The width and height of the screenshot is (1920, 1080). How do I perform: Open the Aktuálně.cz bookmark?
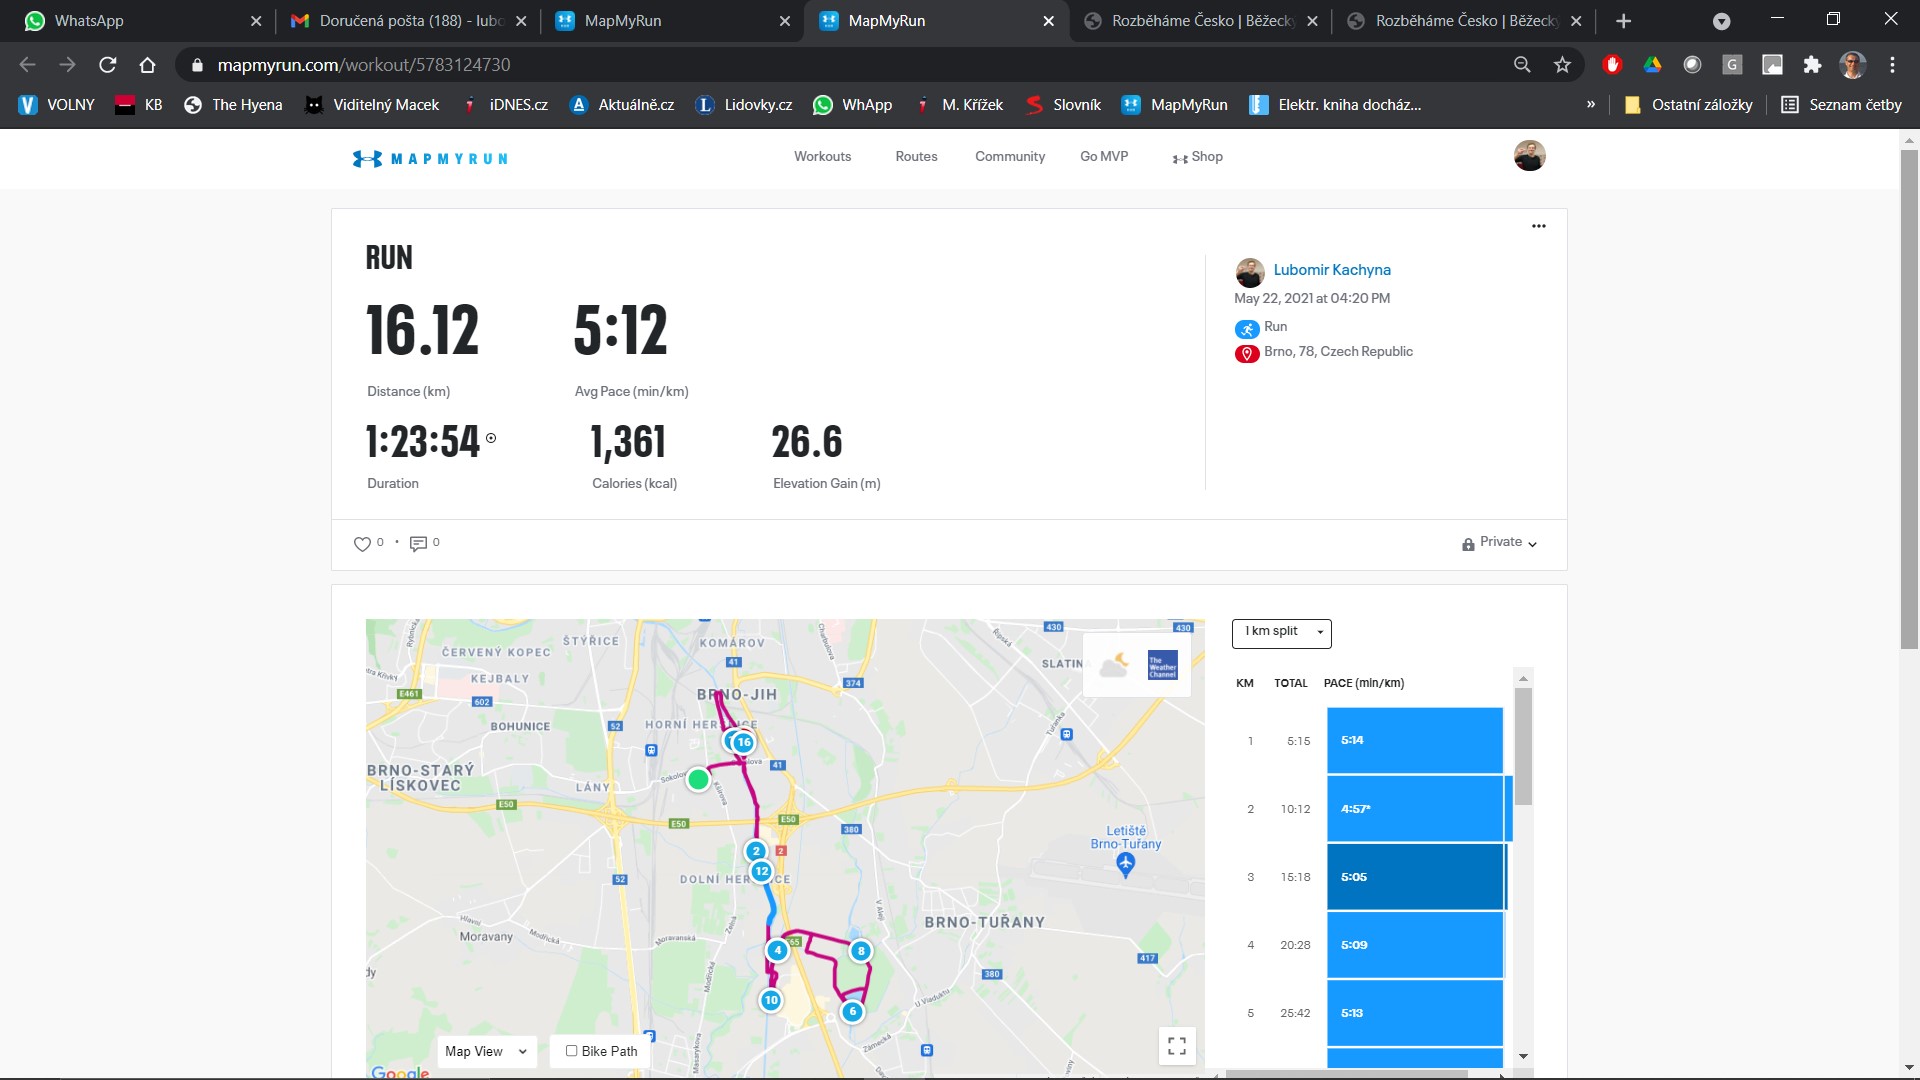pyautogui.click(x=622, y=105)
